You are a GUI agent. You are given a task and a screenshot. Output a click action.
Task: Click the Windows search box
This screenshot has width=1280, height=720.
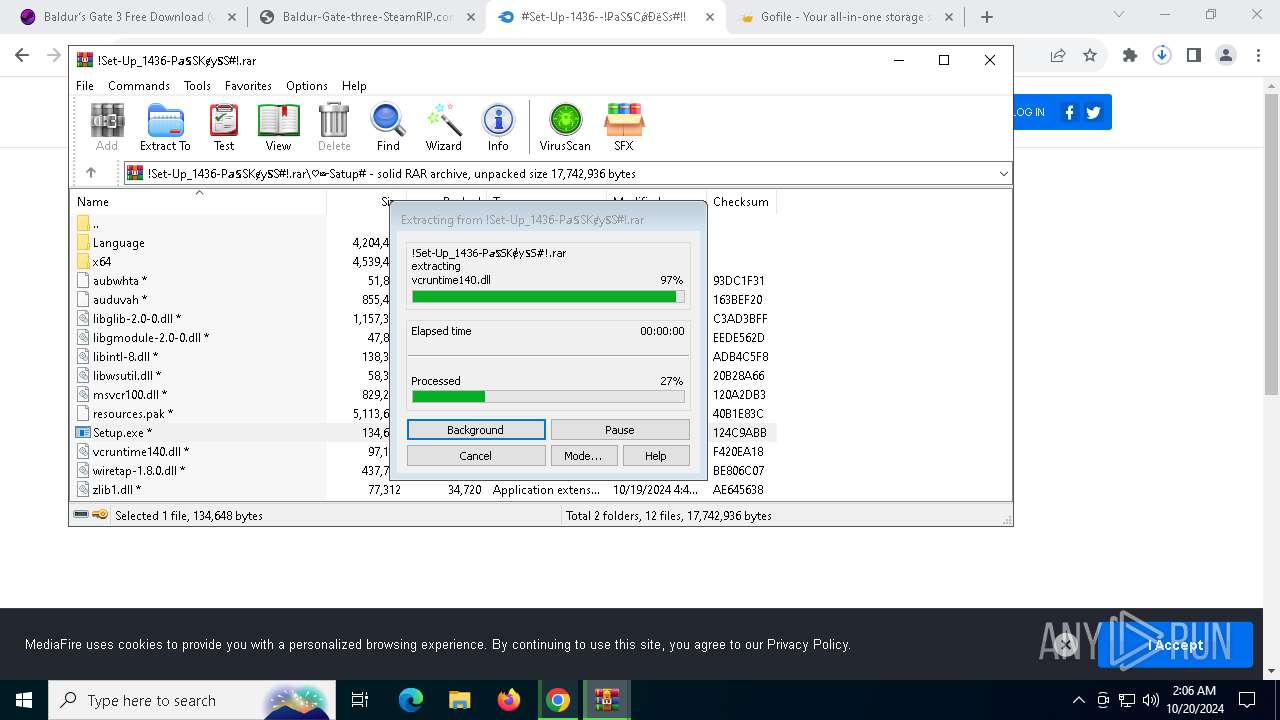tap(193, 700)
